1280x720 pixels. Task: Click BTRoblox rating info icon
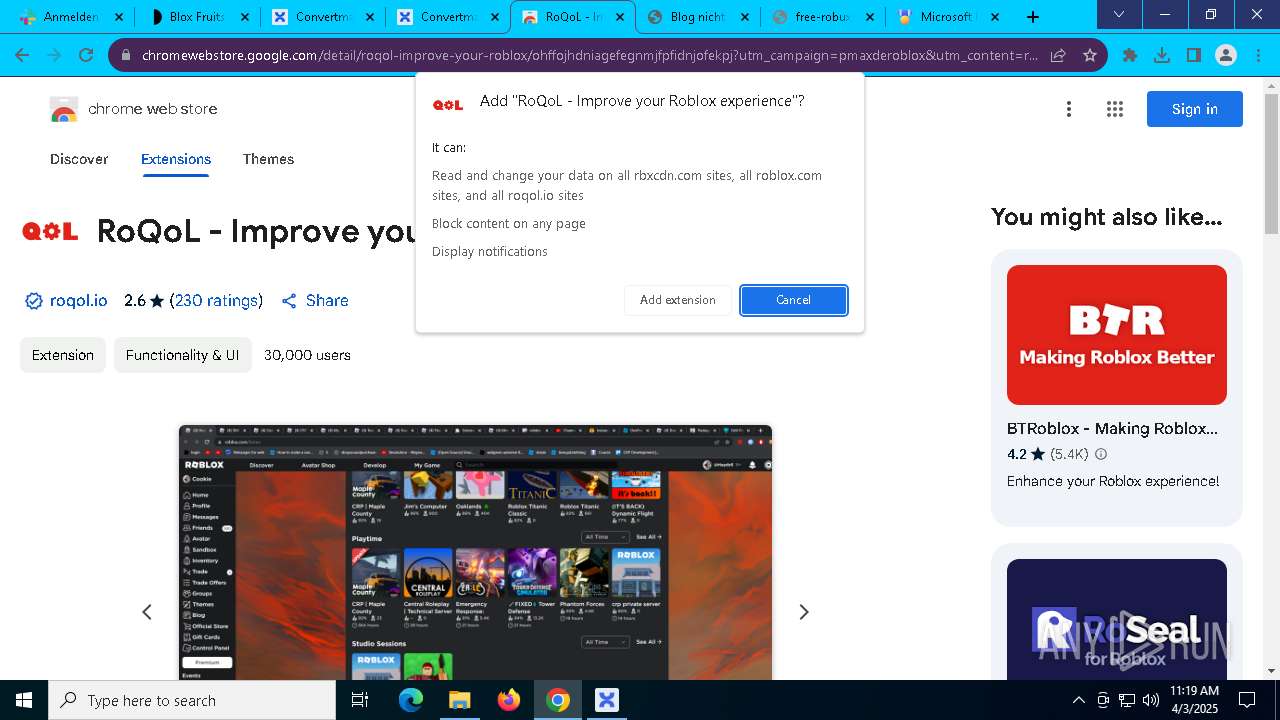(1101, 454)
